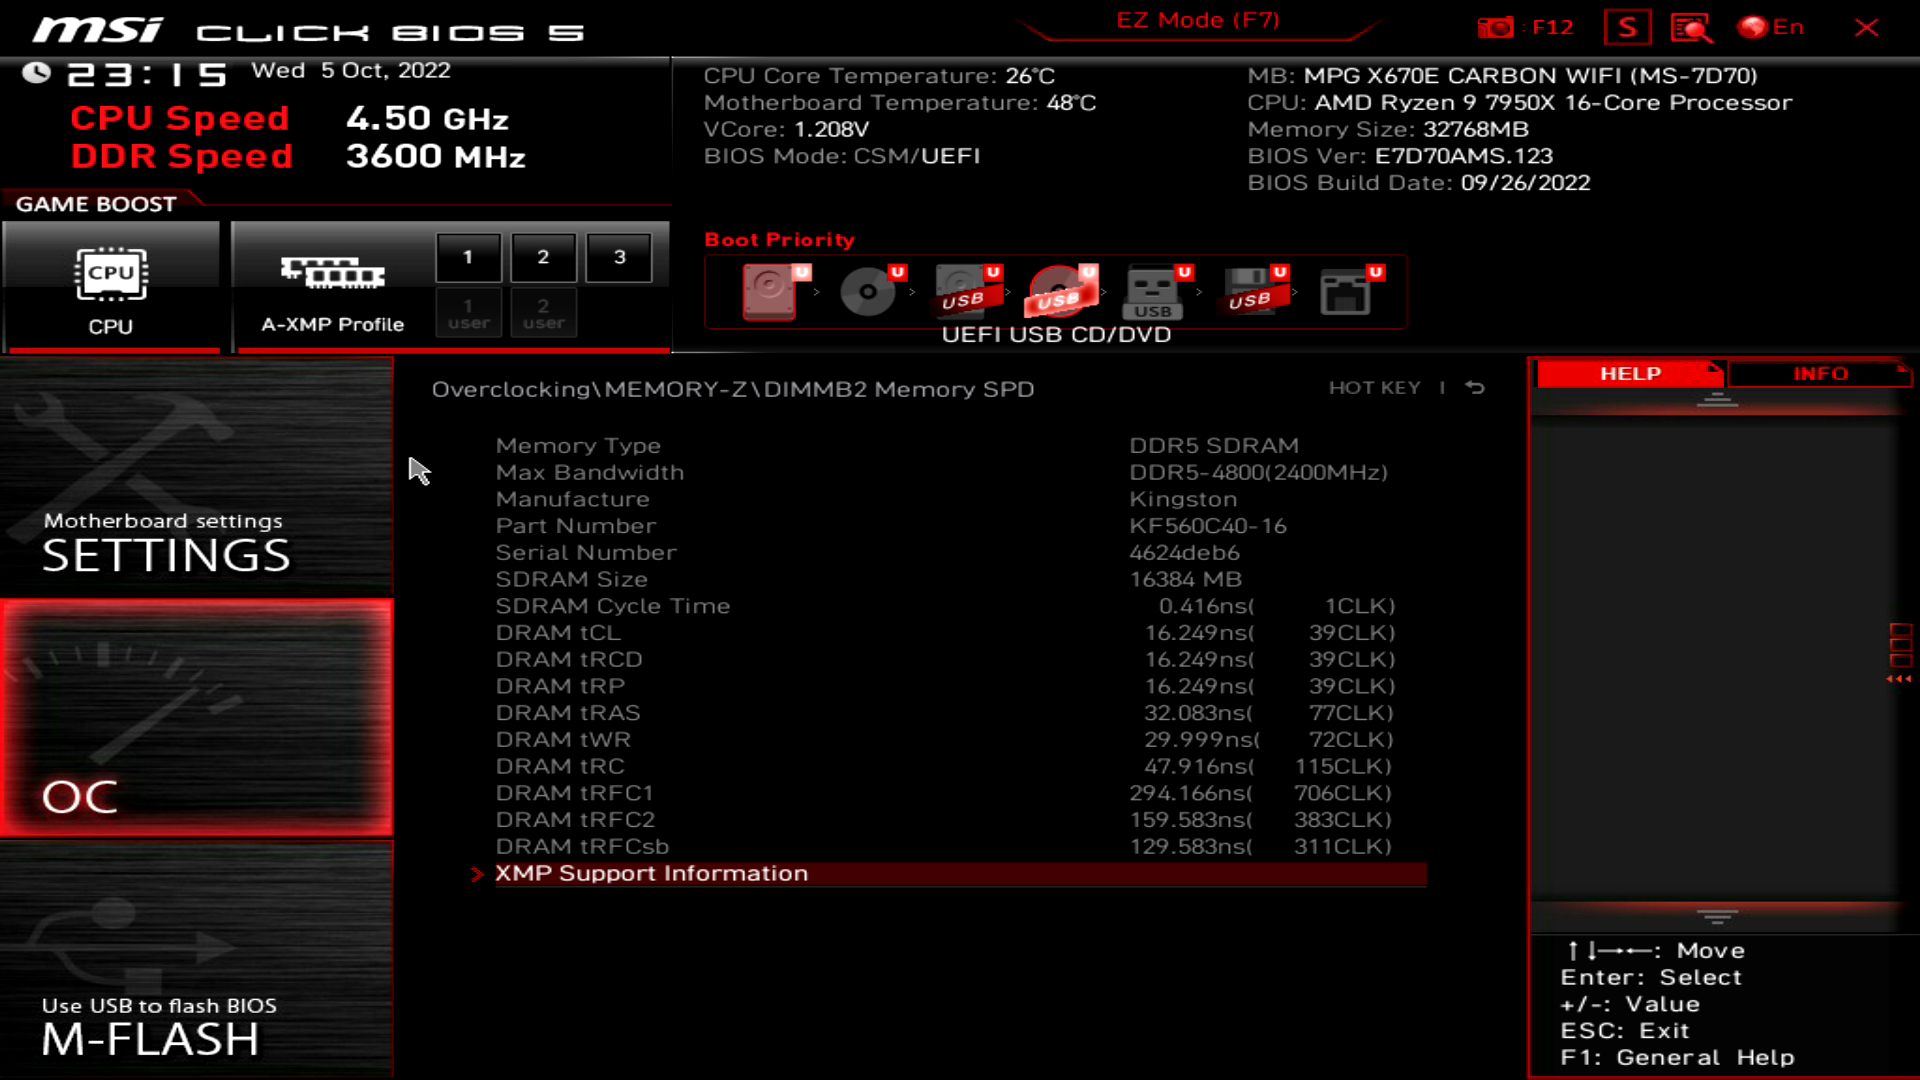The image size is (1920, 1080).
Task: Click the HOT KEY label
Action: click(1374, 388)
